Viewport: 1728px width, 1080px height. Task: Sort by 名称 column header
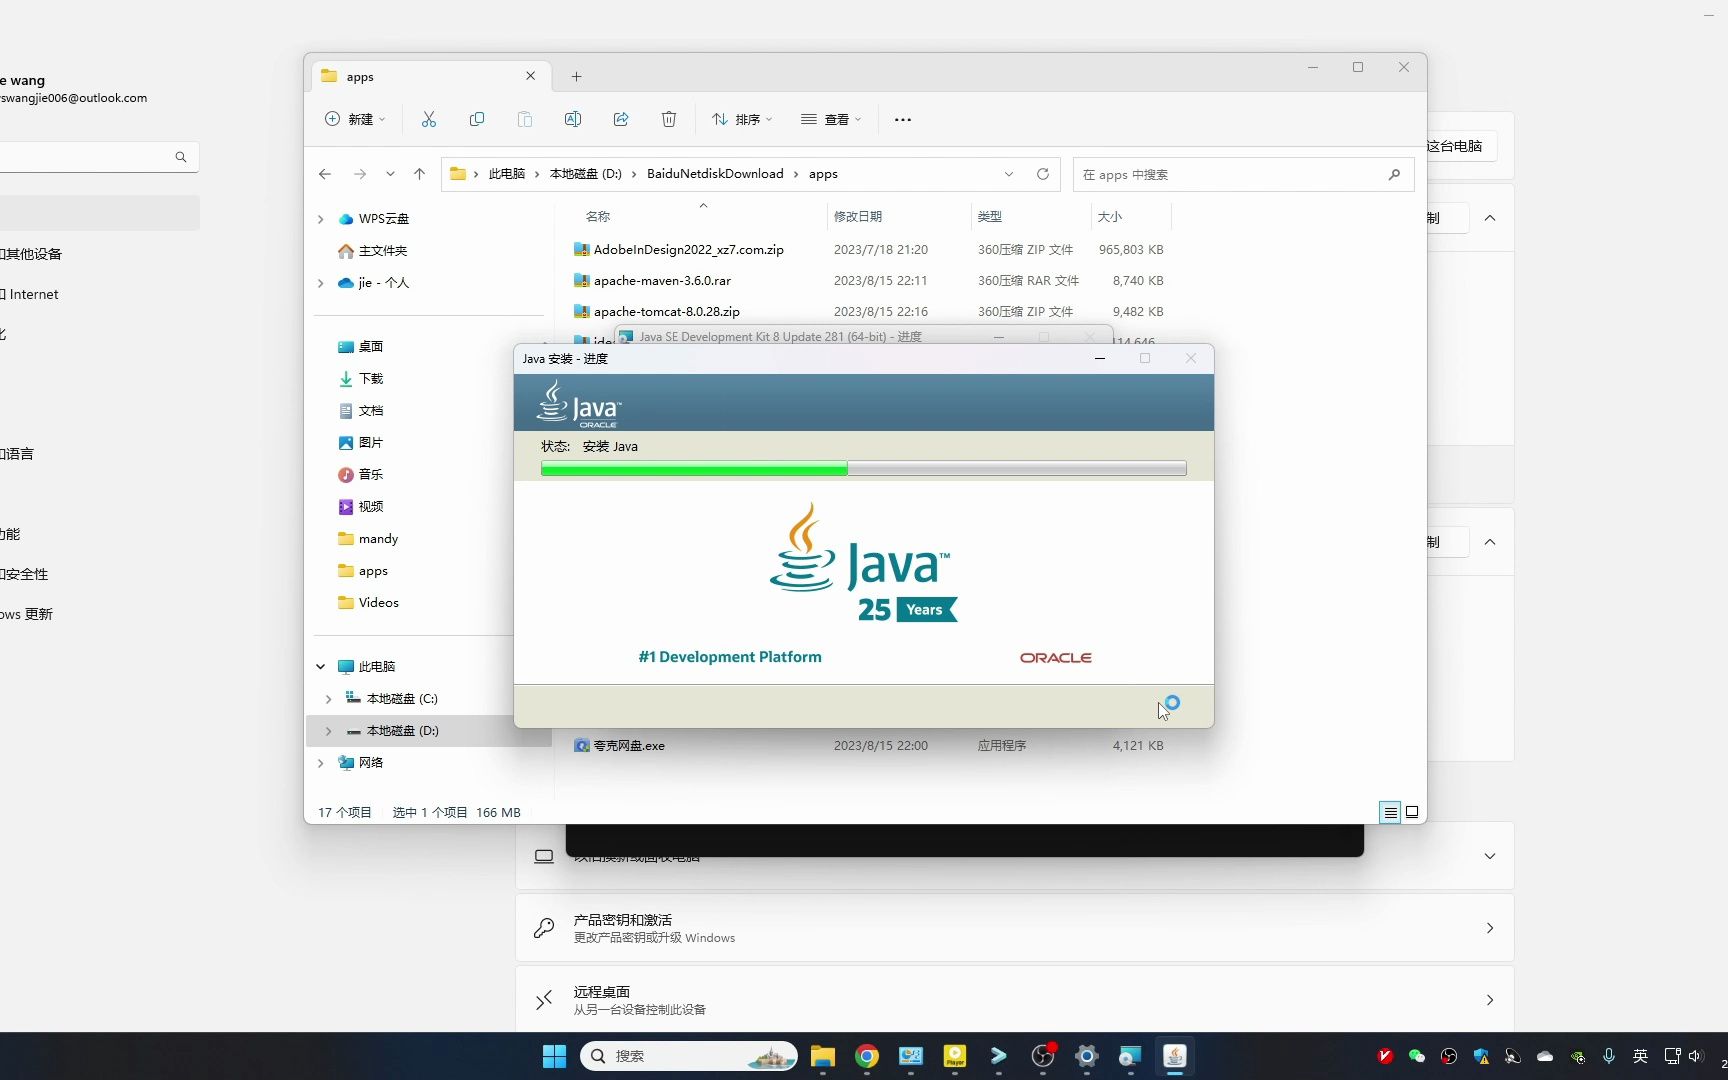(598, 217)
